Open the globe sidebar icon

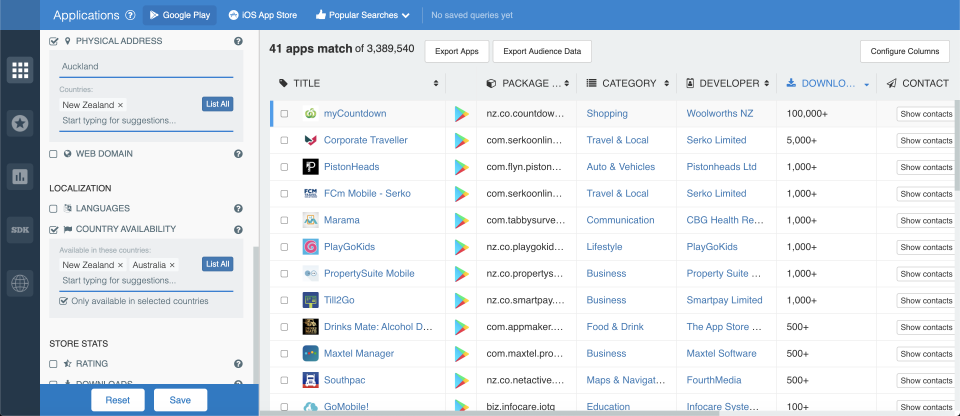(20, 283)
